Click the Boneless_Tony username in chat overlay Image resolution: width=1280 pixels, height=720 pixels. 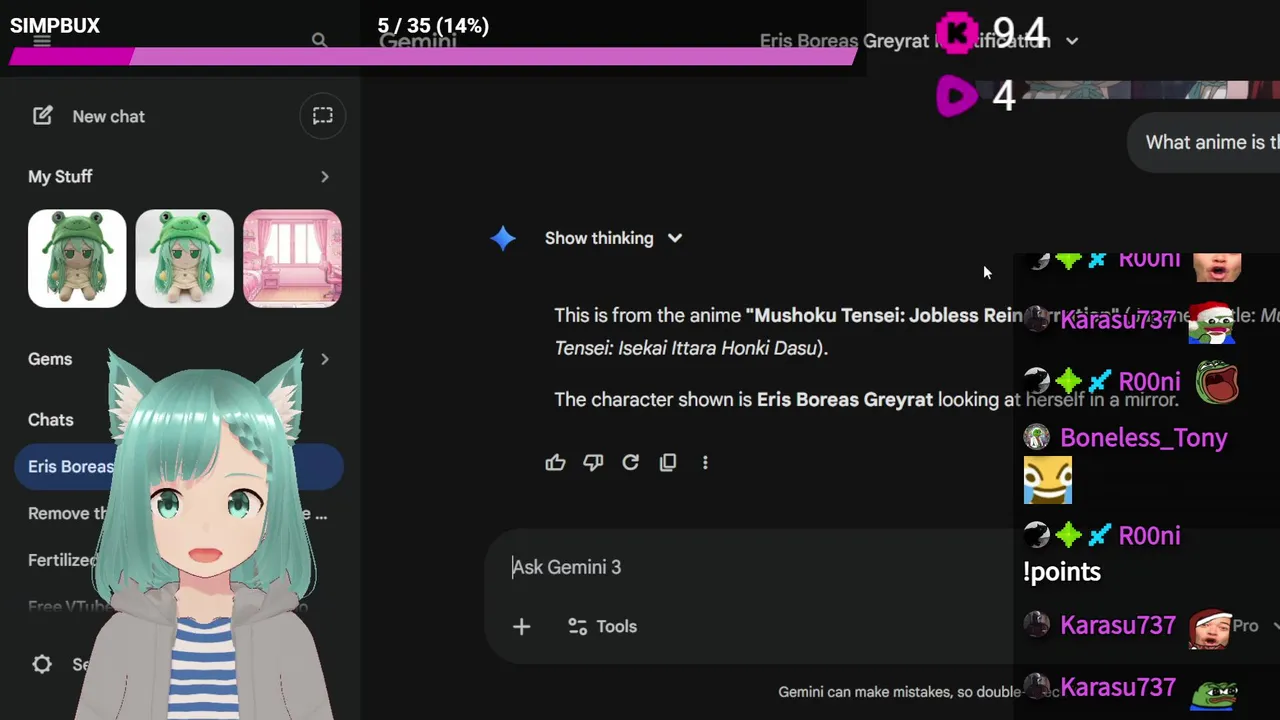click(1143, 437)
